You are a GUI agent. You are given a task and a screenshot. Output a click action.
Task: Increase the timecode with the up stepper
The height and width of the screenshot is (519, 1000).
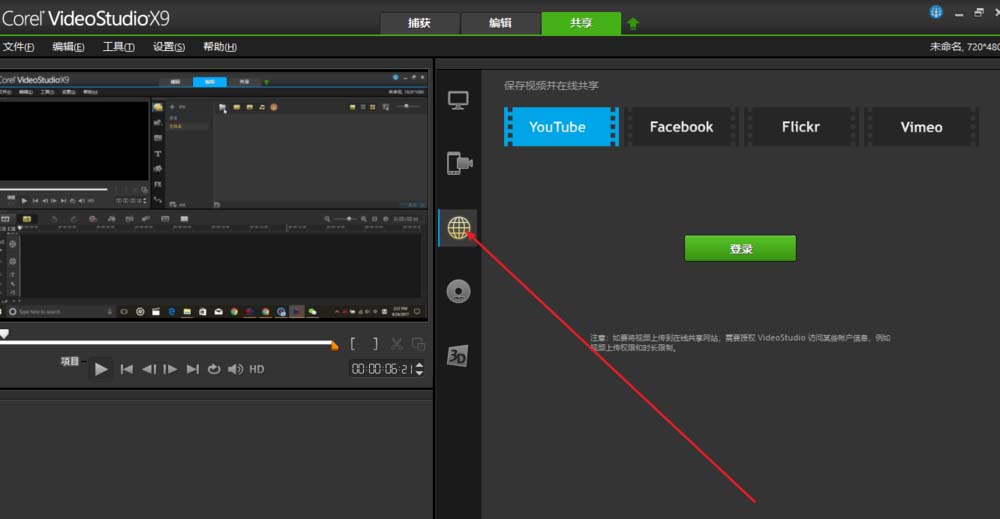coord(419,365)
